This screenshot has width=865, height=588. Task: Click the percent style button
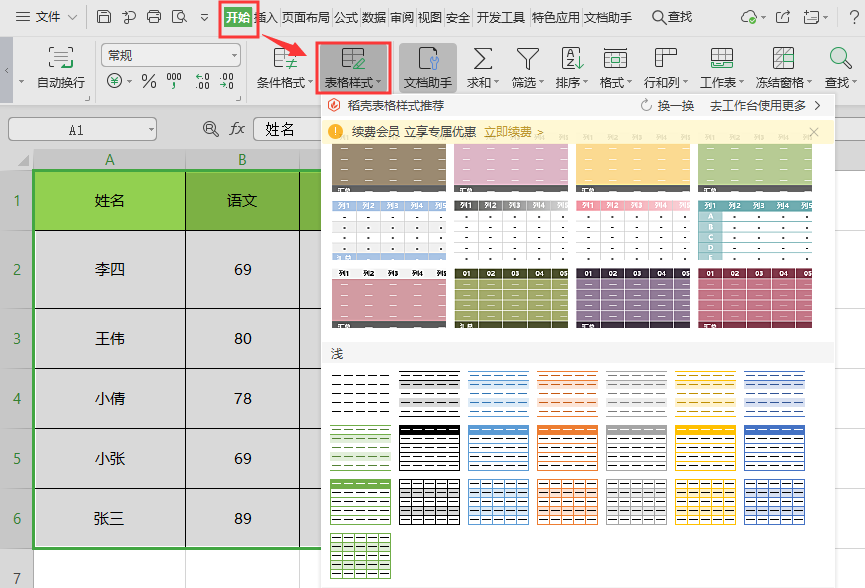pos(149,82)
